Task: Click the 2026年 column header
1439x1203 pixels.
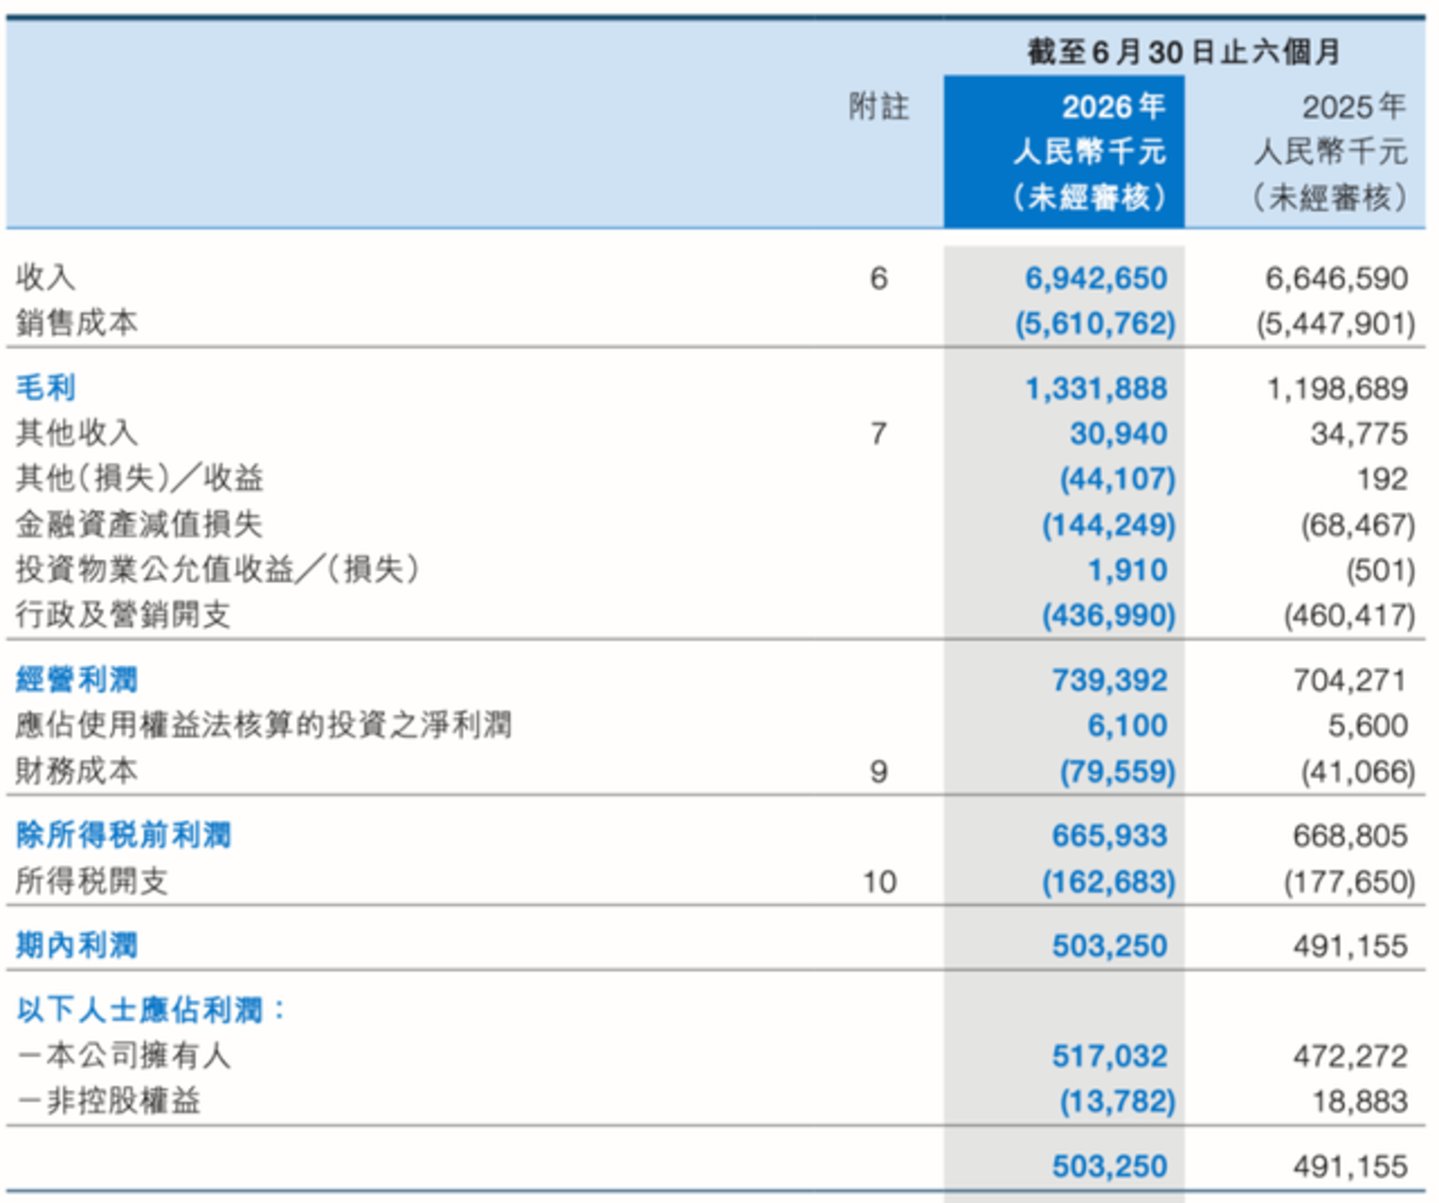Action: point(1113,106)
